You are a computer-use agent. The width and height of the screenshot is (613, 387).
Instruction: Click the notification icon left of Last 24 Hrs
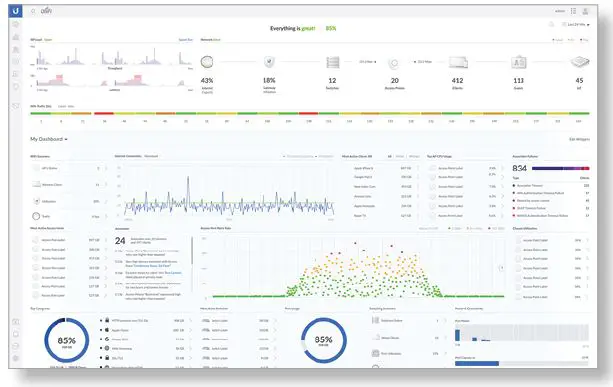551,24
